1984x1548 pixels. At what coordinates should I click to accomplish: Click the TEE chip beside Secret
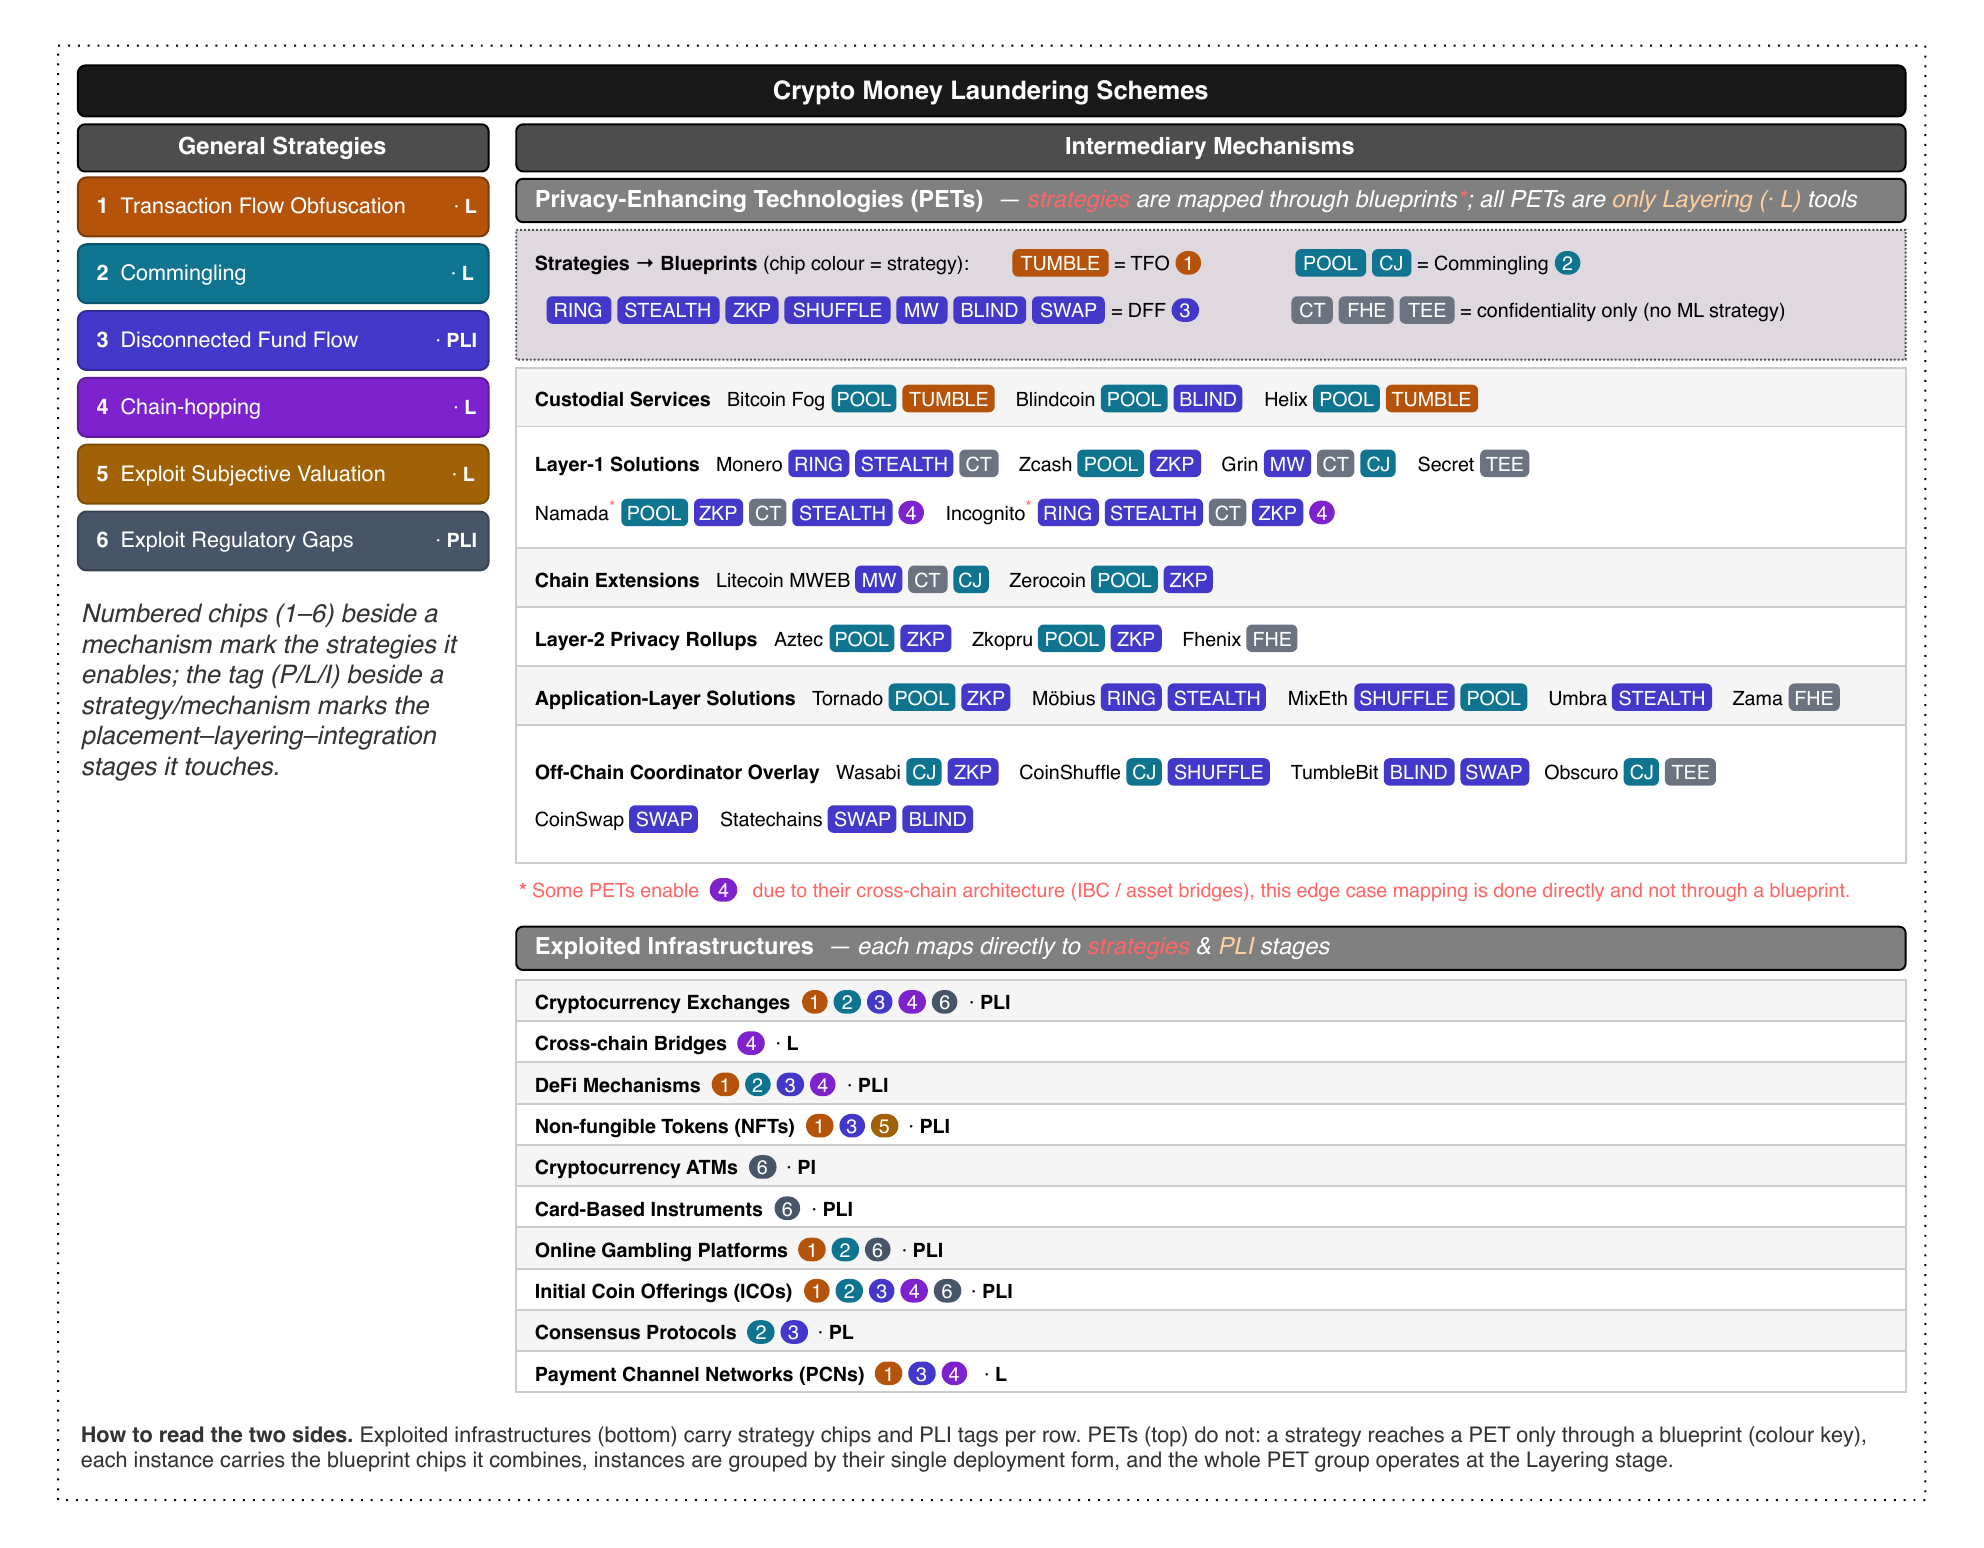coord(1505,464)
